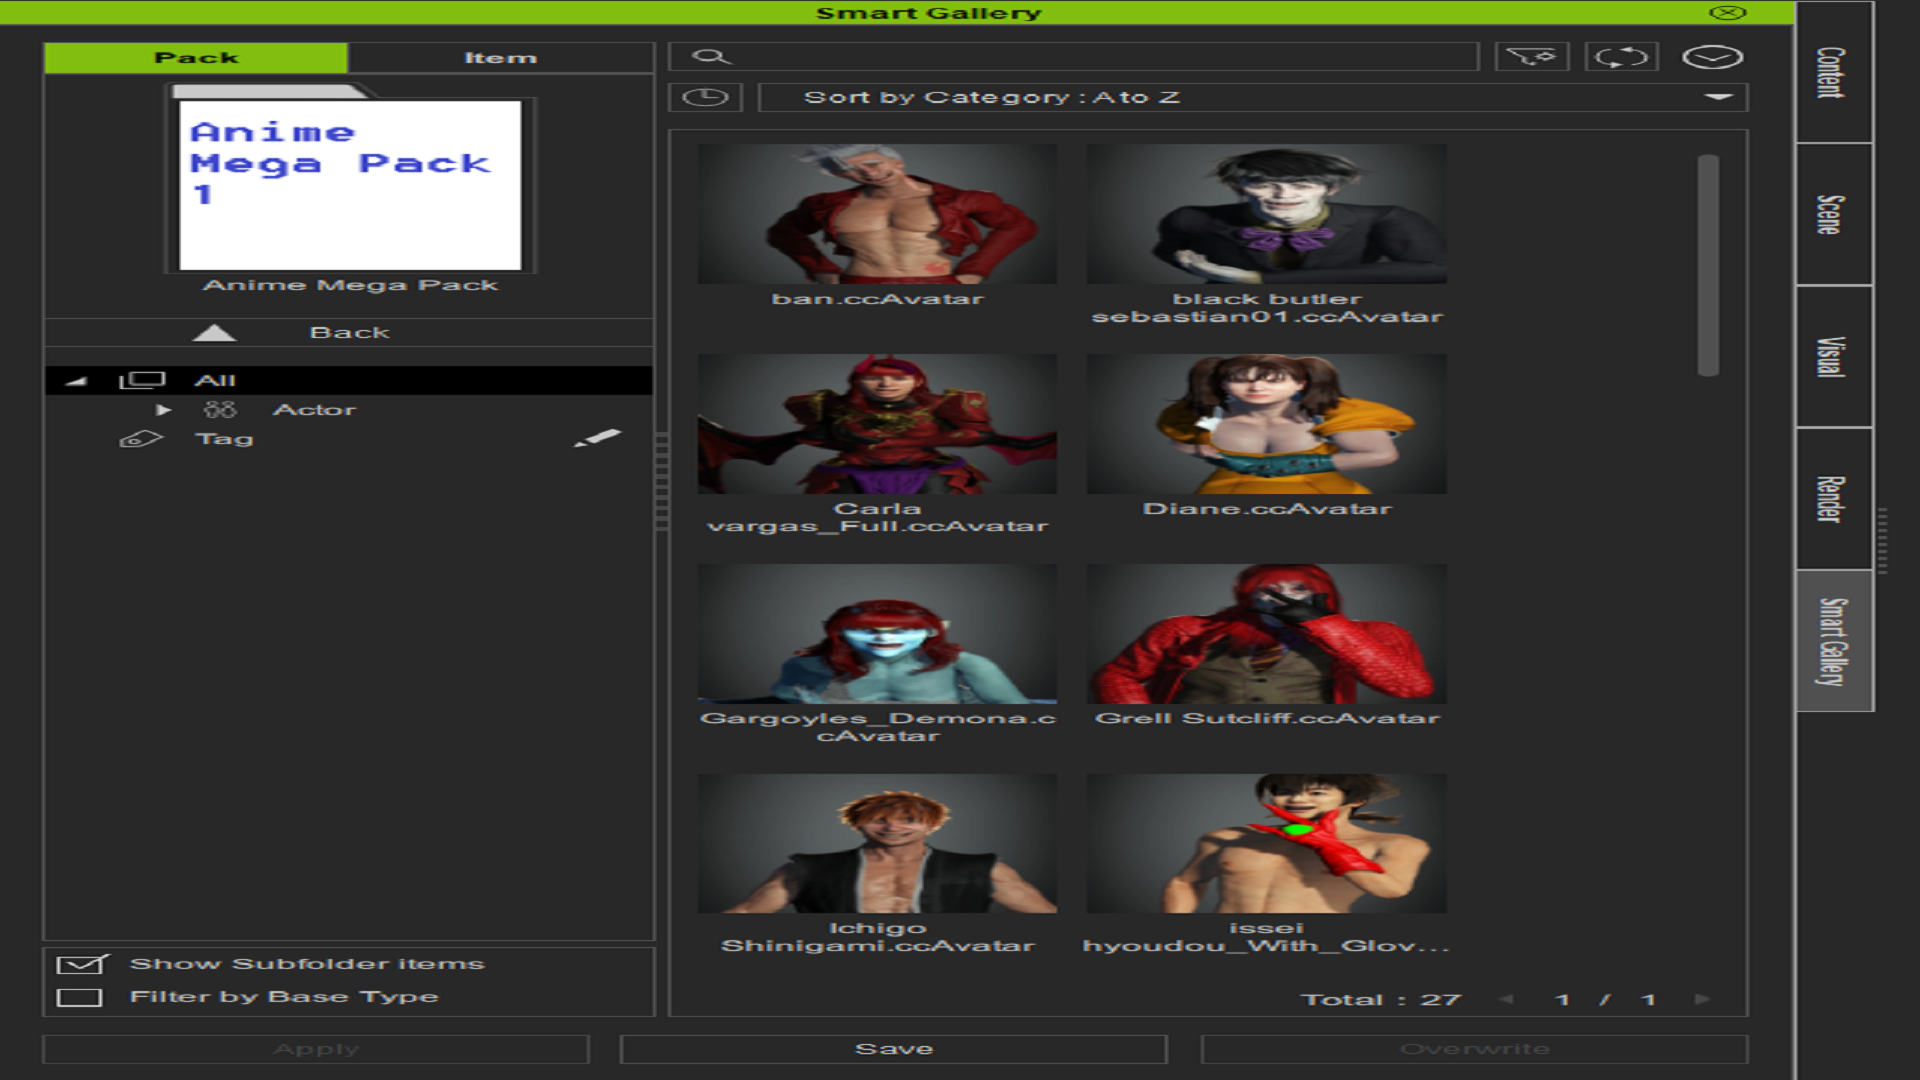Open the Content side tab
Screen dimensions: 1920x1080
click(x=1834, y=72)
